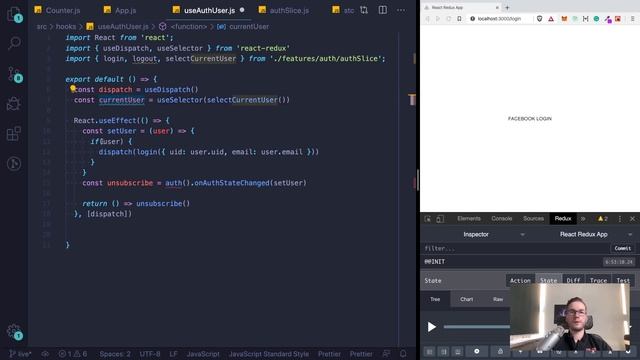Click the feedback icon in status bar

386,354
